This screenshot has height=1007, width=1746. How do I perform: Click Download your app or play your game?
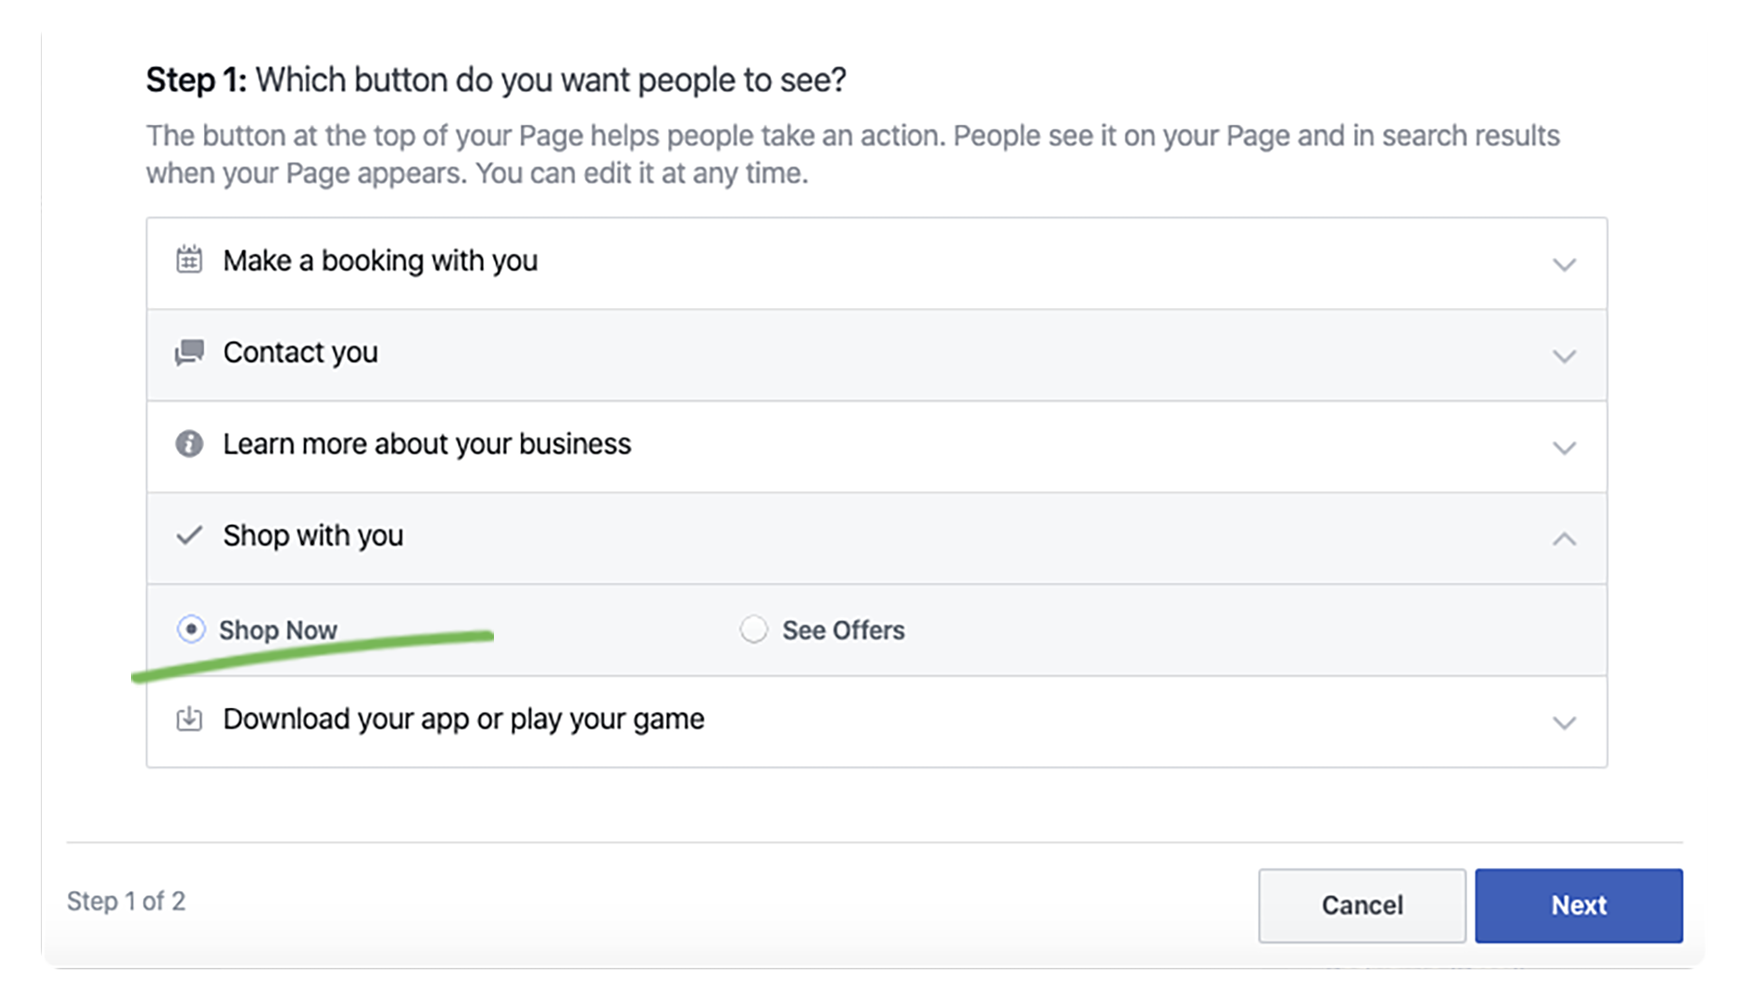point(464,719)
